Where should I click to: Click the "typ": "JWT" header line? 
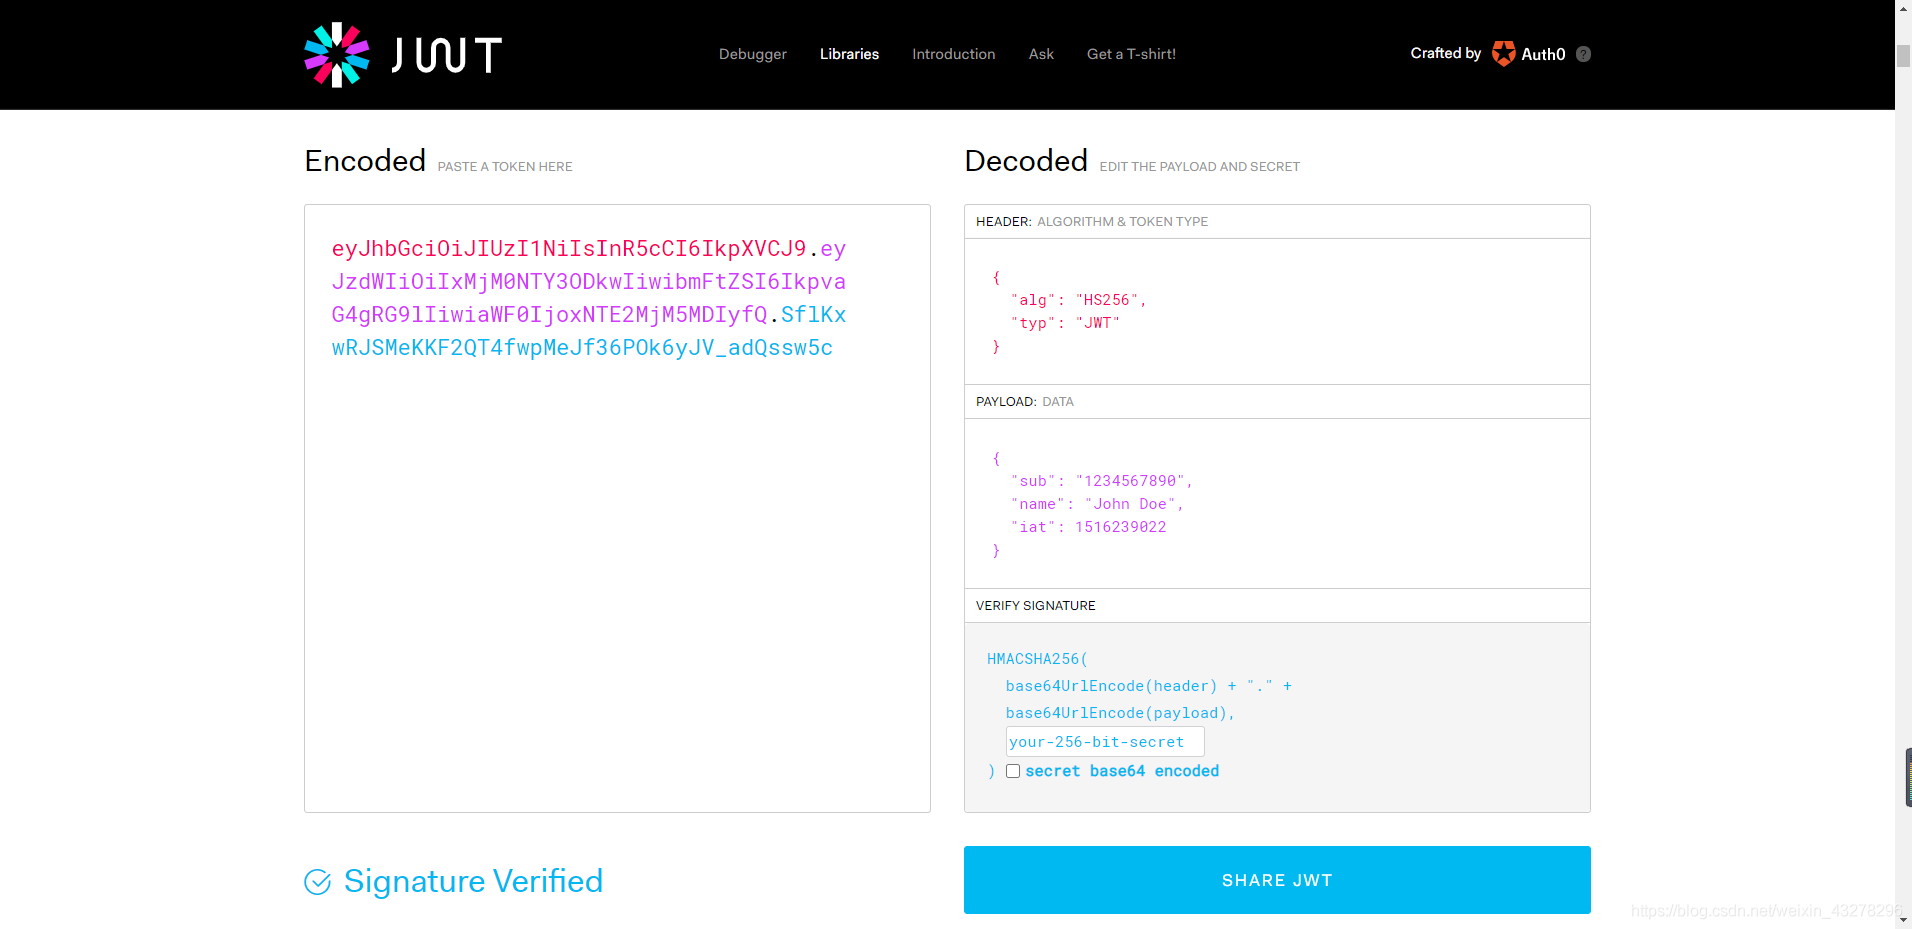click(x=1065, y=323)
